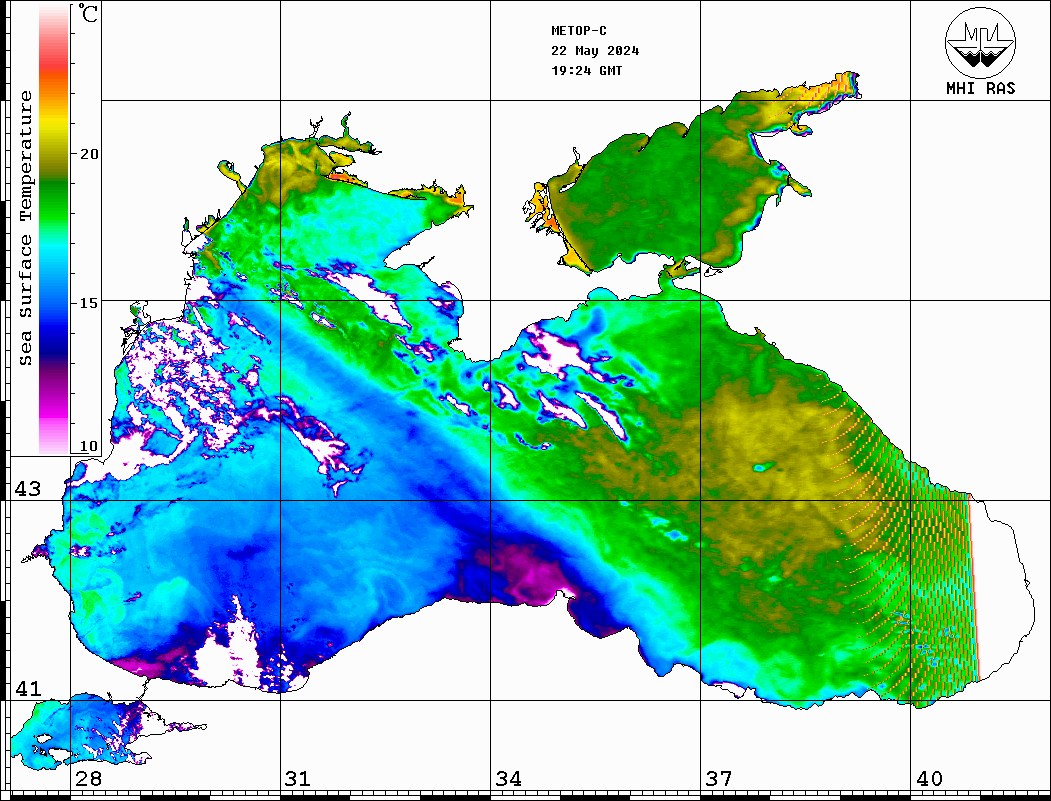Click the small cyan spot in yellow warm region
The height and width of the screenshot is (801, 1051).
click(761, 467)
